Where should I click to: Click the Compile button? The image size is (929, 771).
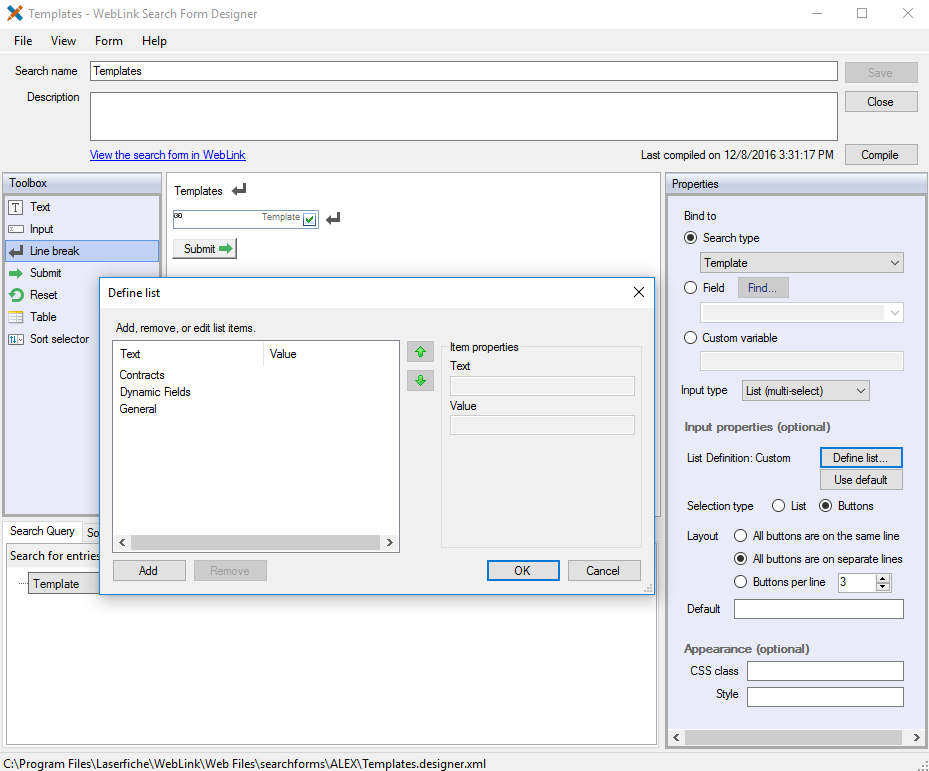coord(880,155)
